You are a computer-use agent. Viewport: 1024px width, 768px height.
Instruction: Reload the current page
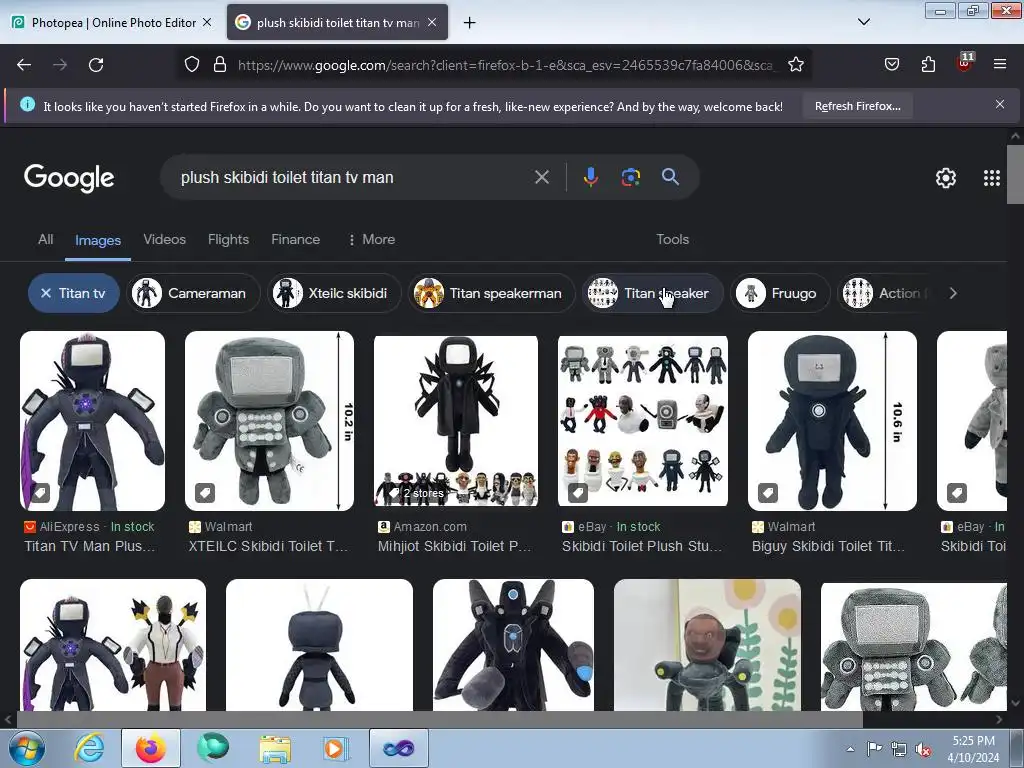click(96, 65)
